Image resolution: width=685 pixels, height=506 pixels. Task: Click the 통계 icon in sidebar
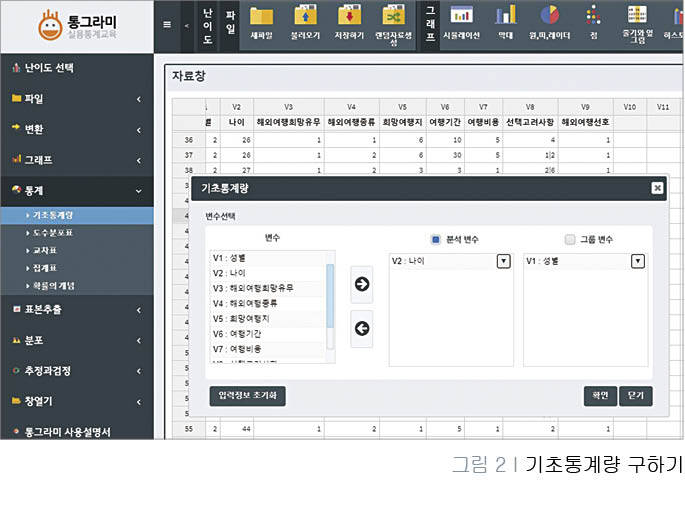pos(17,189)
